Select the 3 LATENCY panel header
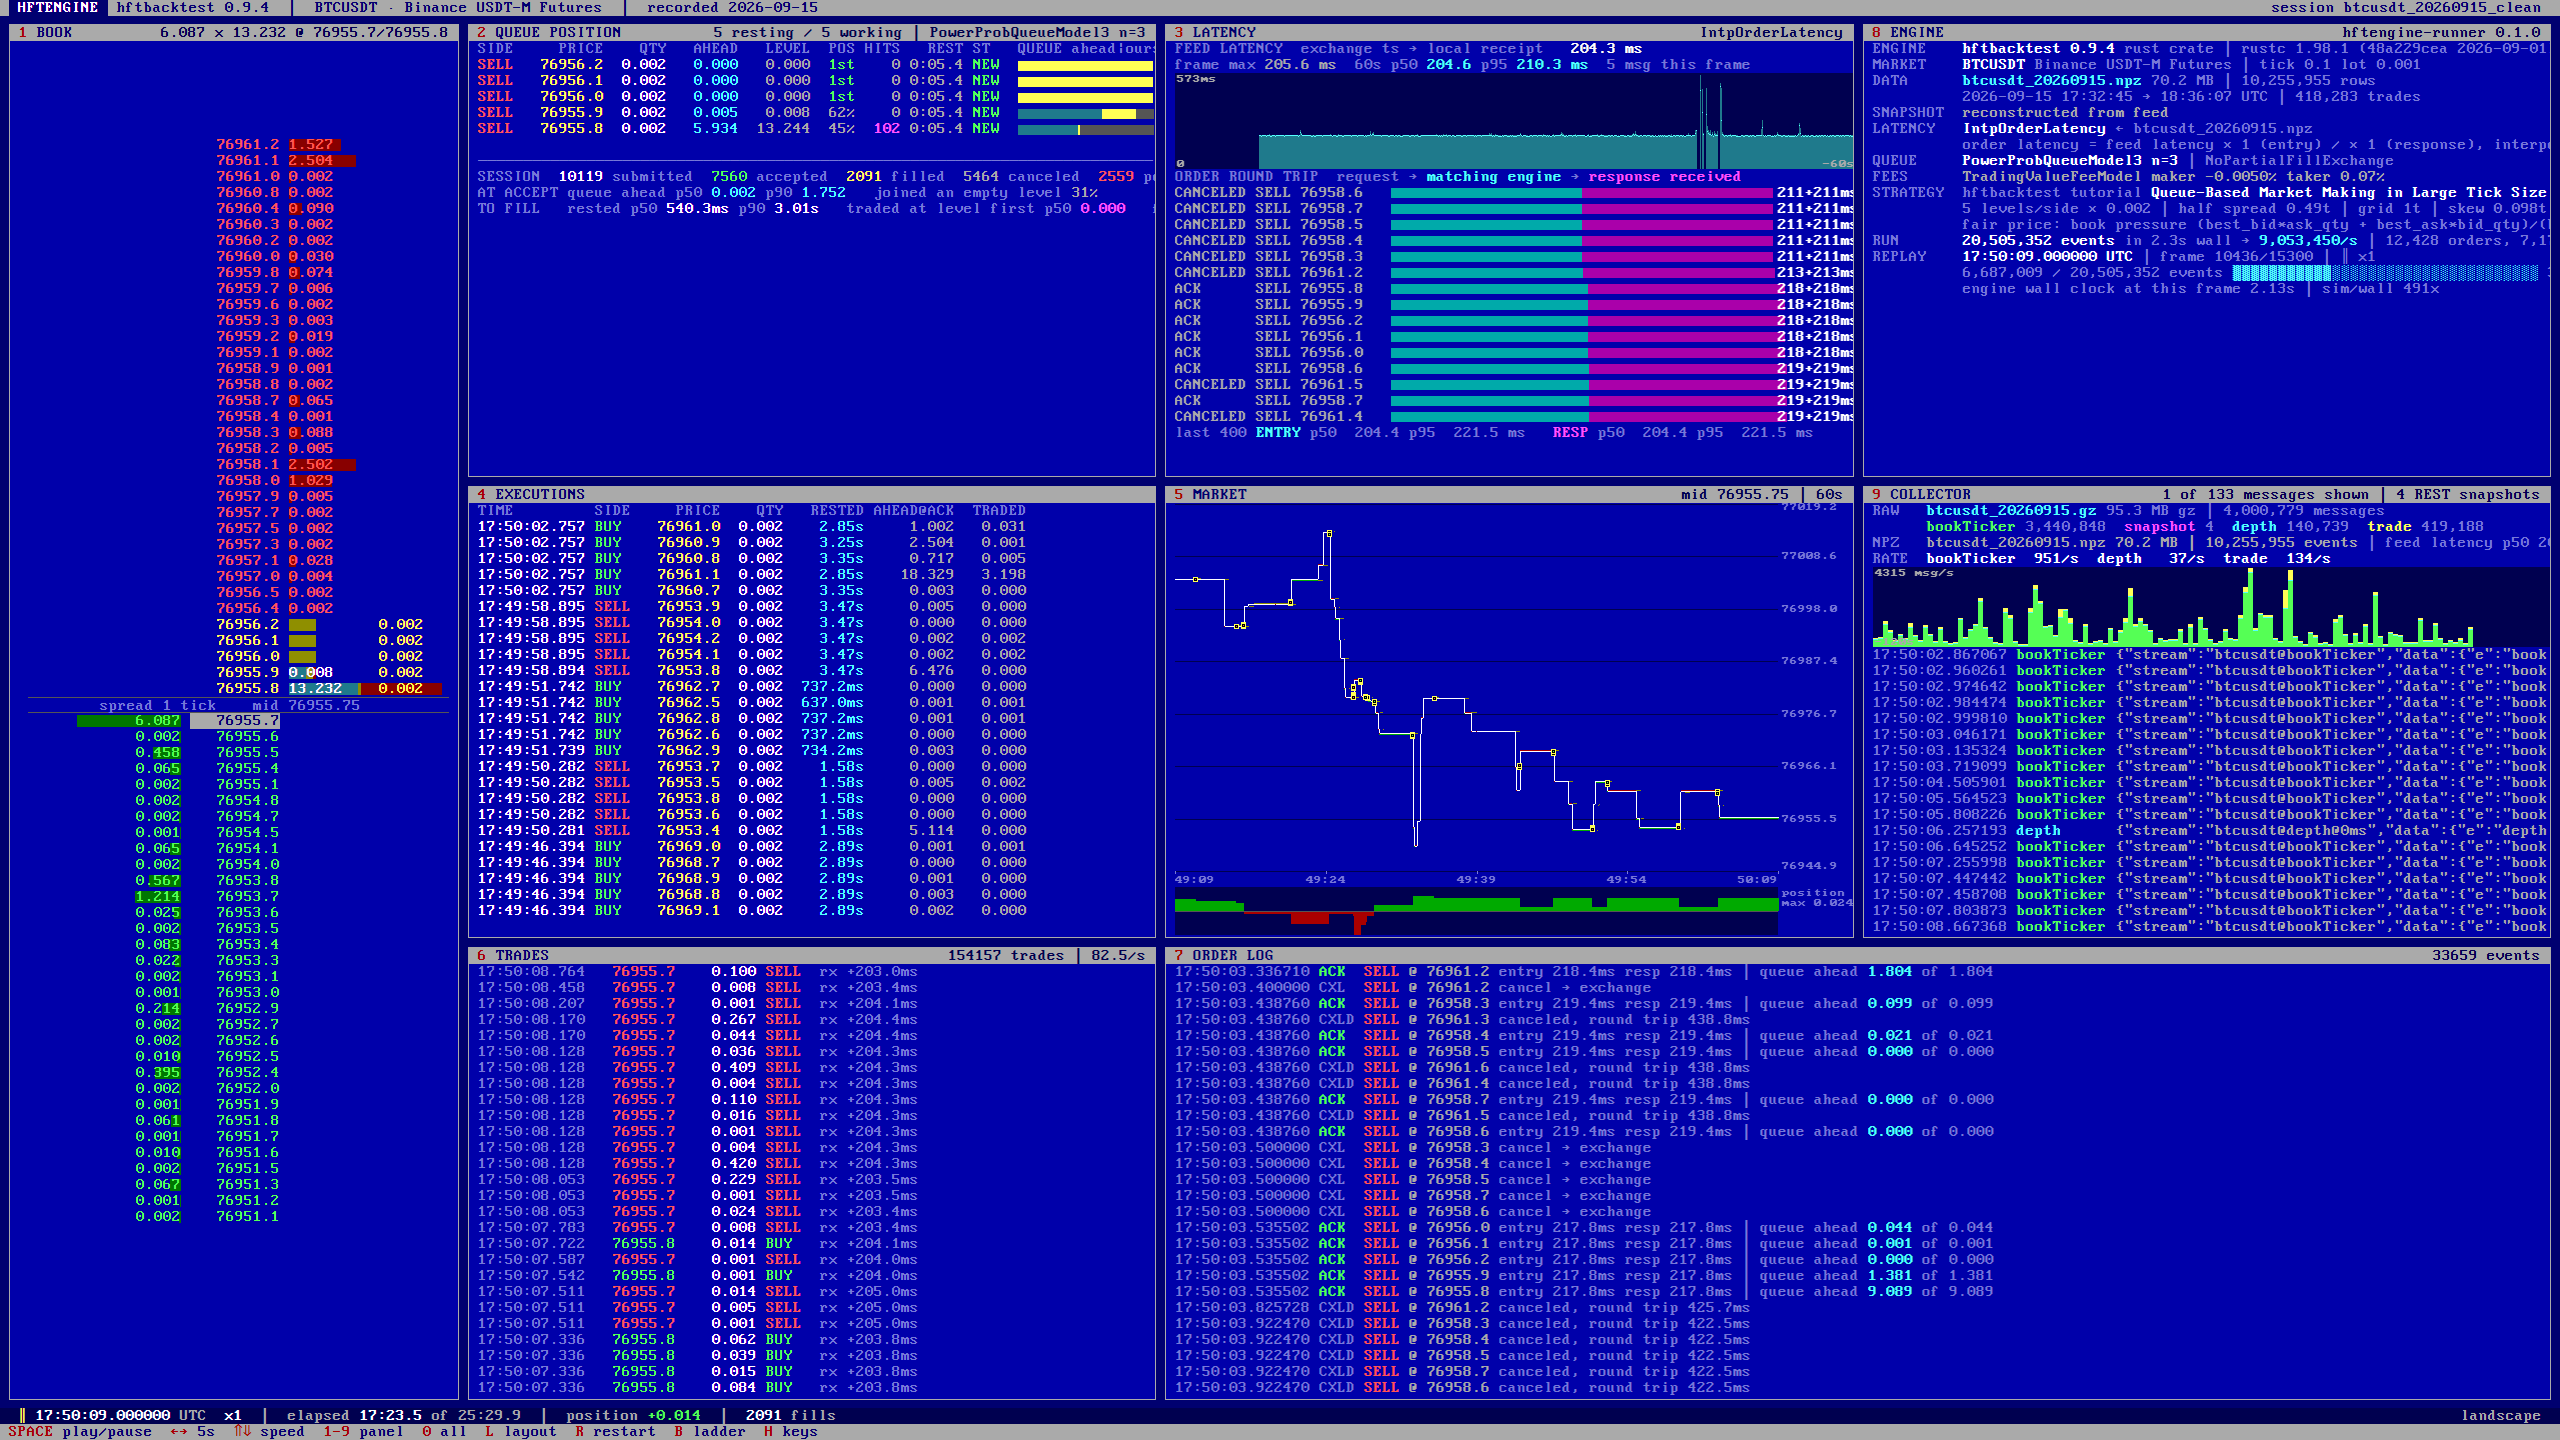Image resolution: width=2560 pixels, height=1440 pixels. [1509, 32]
